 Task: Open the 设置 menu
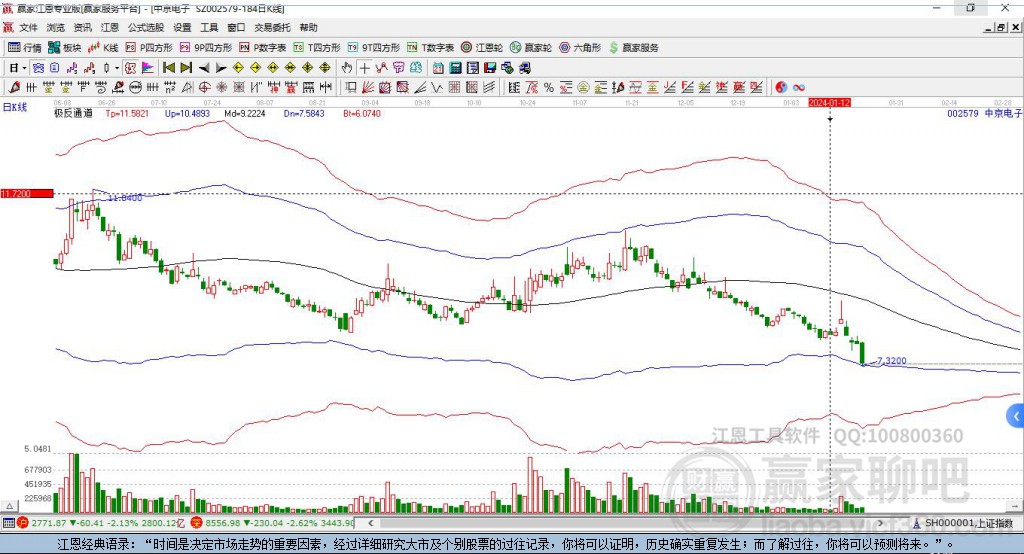(x=182, y=27)
